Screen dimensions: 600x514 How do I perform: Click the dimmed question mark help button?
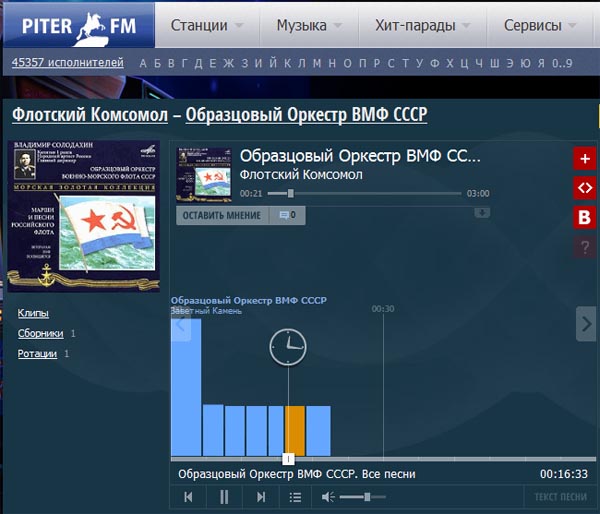pos(584,247)
